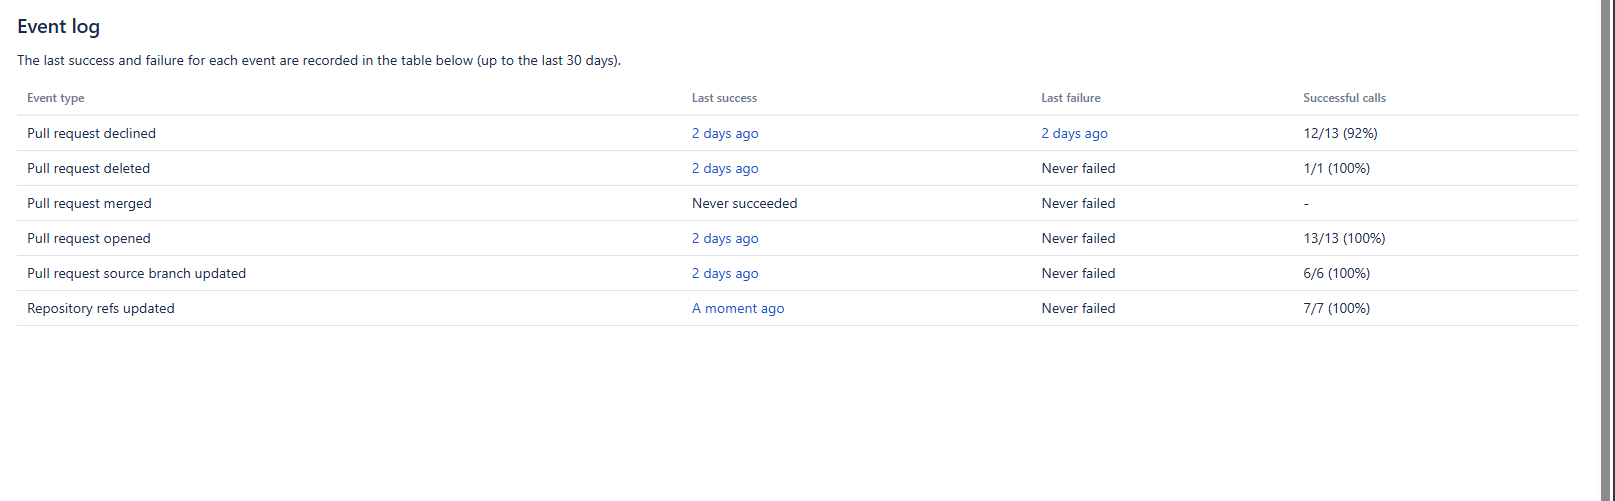Click the 12/13 (92%) successful calls value

pyautogui.click(x=1340, y=133)
